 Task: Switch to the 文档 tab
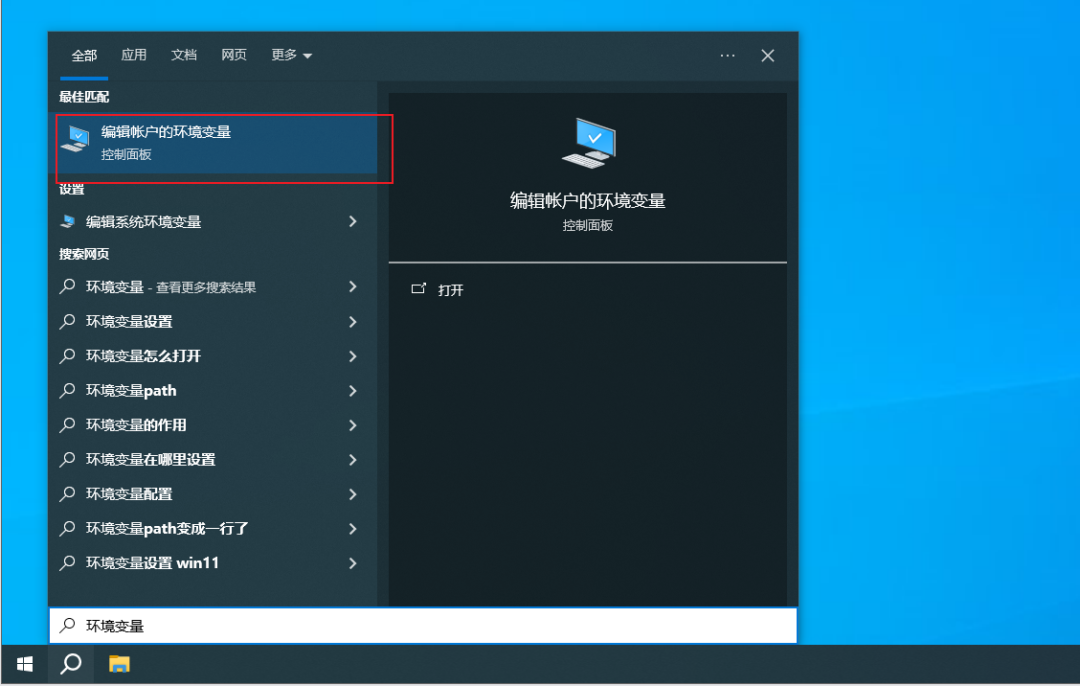coord(184,55)
